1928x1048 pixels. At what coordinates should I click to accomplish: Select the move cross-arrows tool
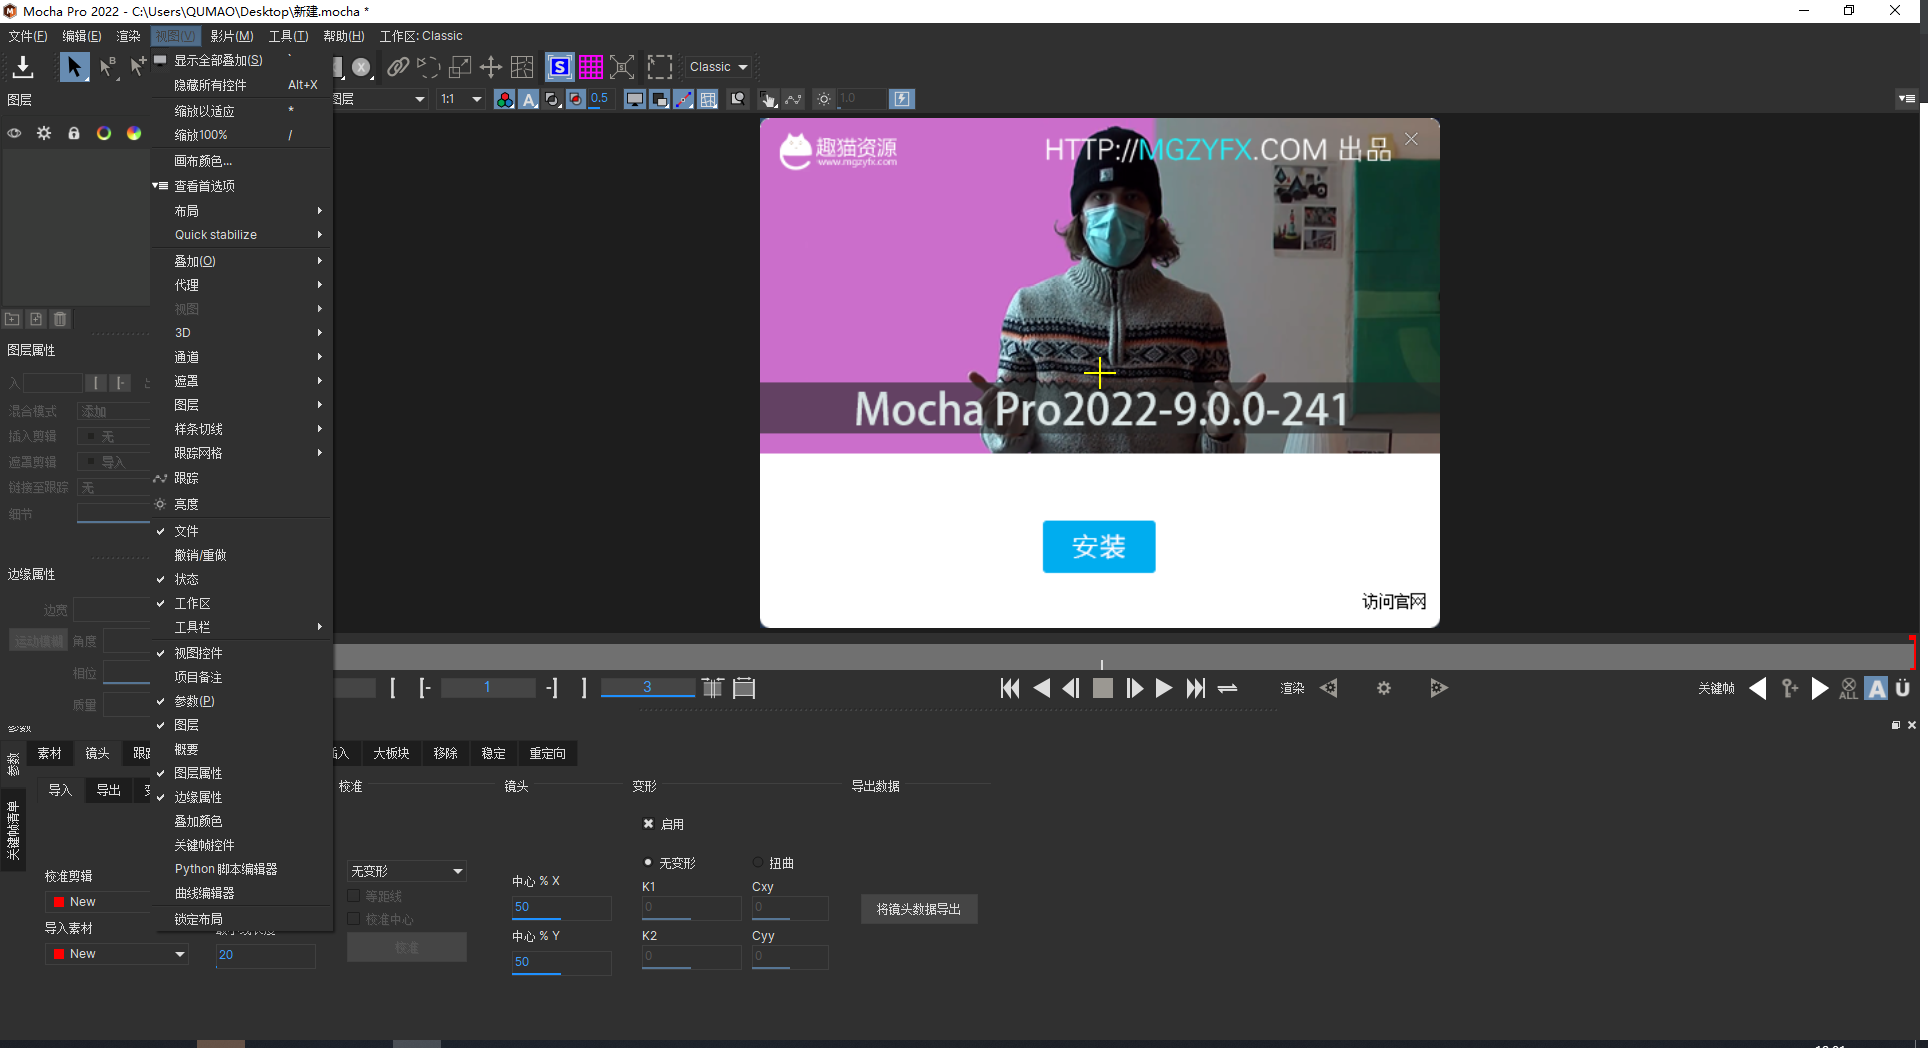coord(491,67)
